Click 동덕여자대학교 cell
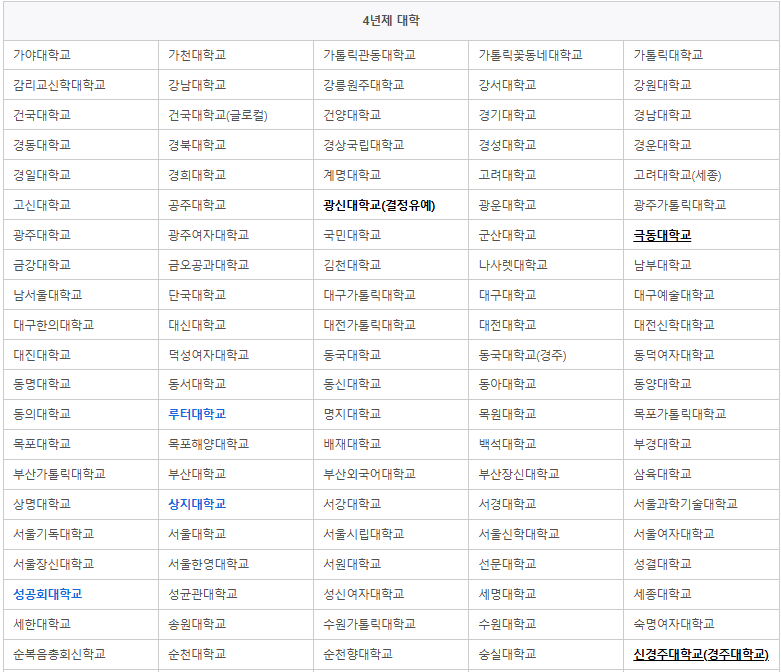The height and width of the screenshot is (672, 781). pos(701,354)
